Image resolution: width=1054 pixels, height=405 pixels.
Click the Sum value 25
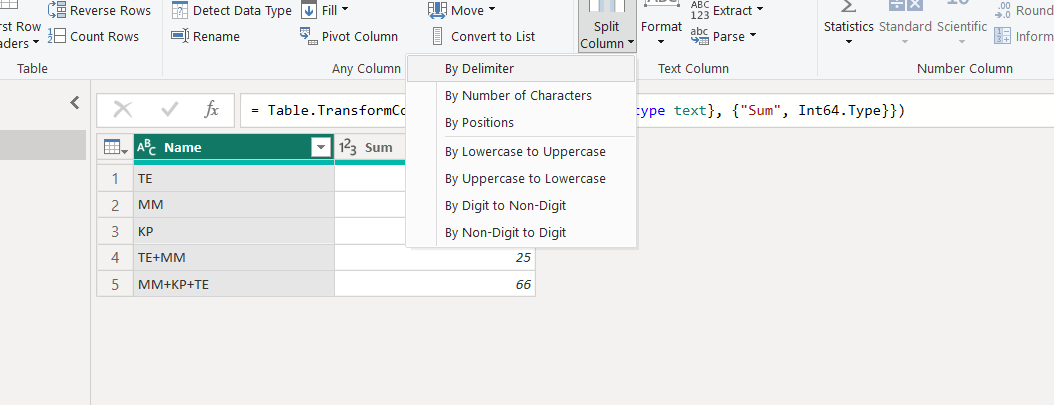point(435,258)
